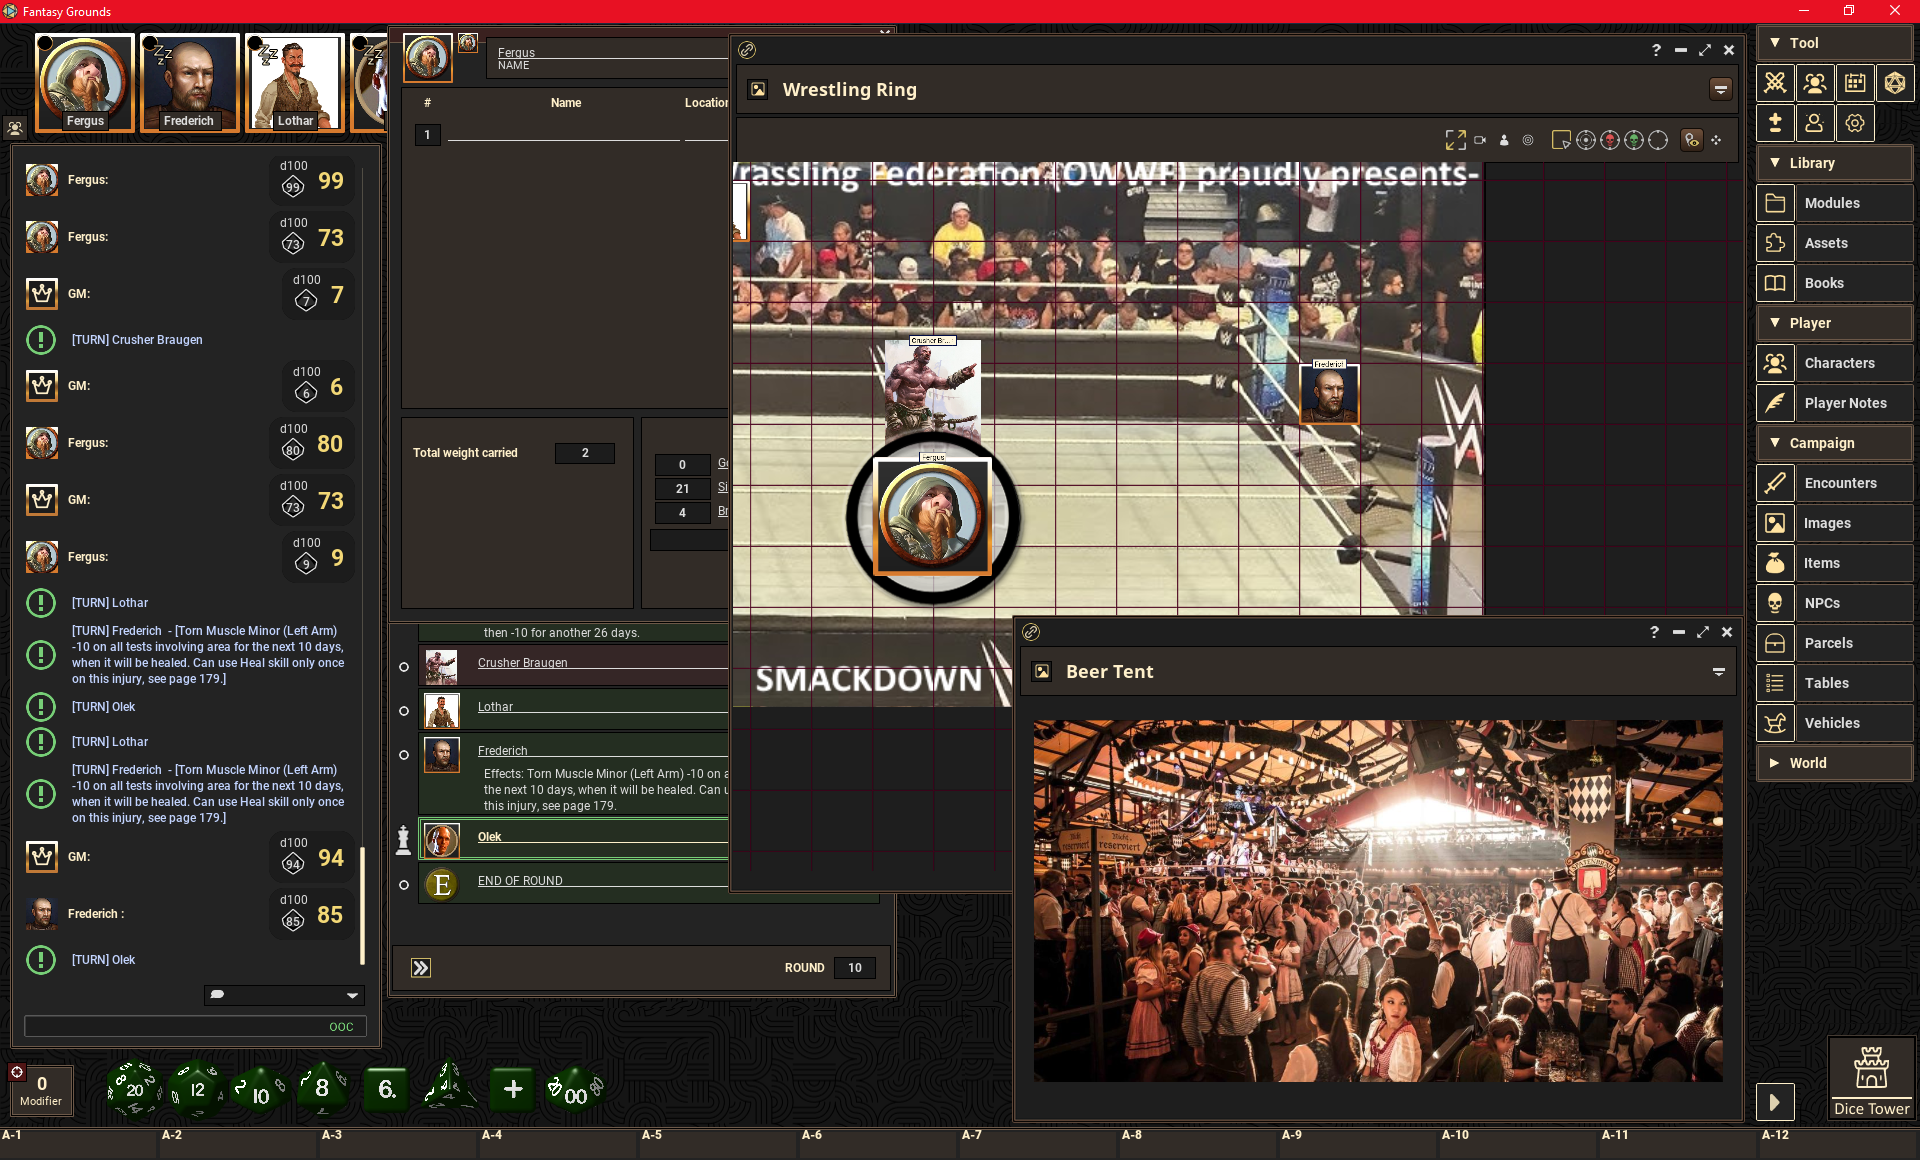Image resolution: width=1920 pixels, height=1160 pixels.
Task: Expand the World sidebar section
Action: coord(1834,763)
